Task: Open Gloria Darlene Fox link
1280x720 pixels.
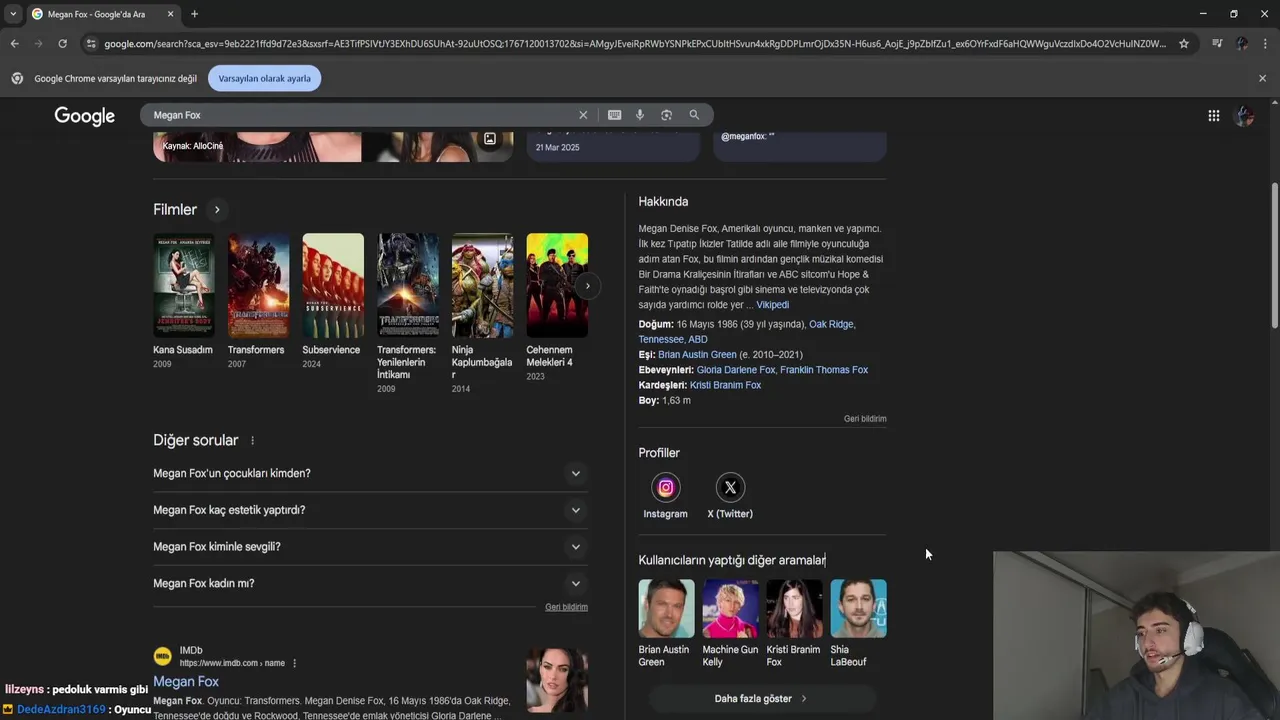Action: pos(736,370)
